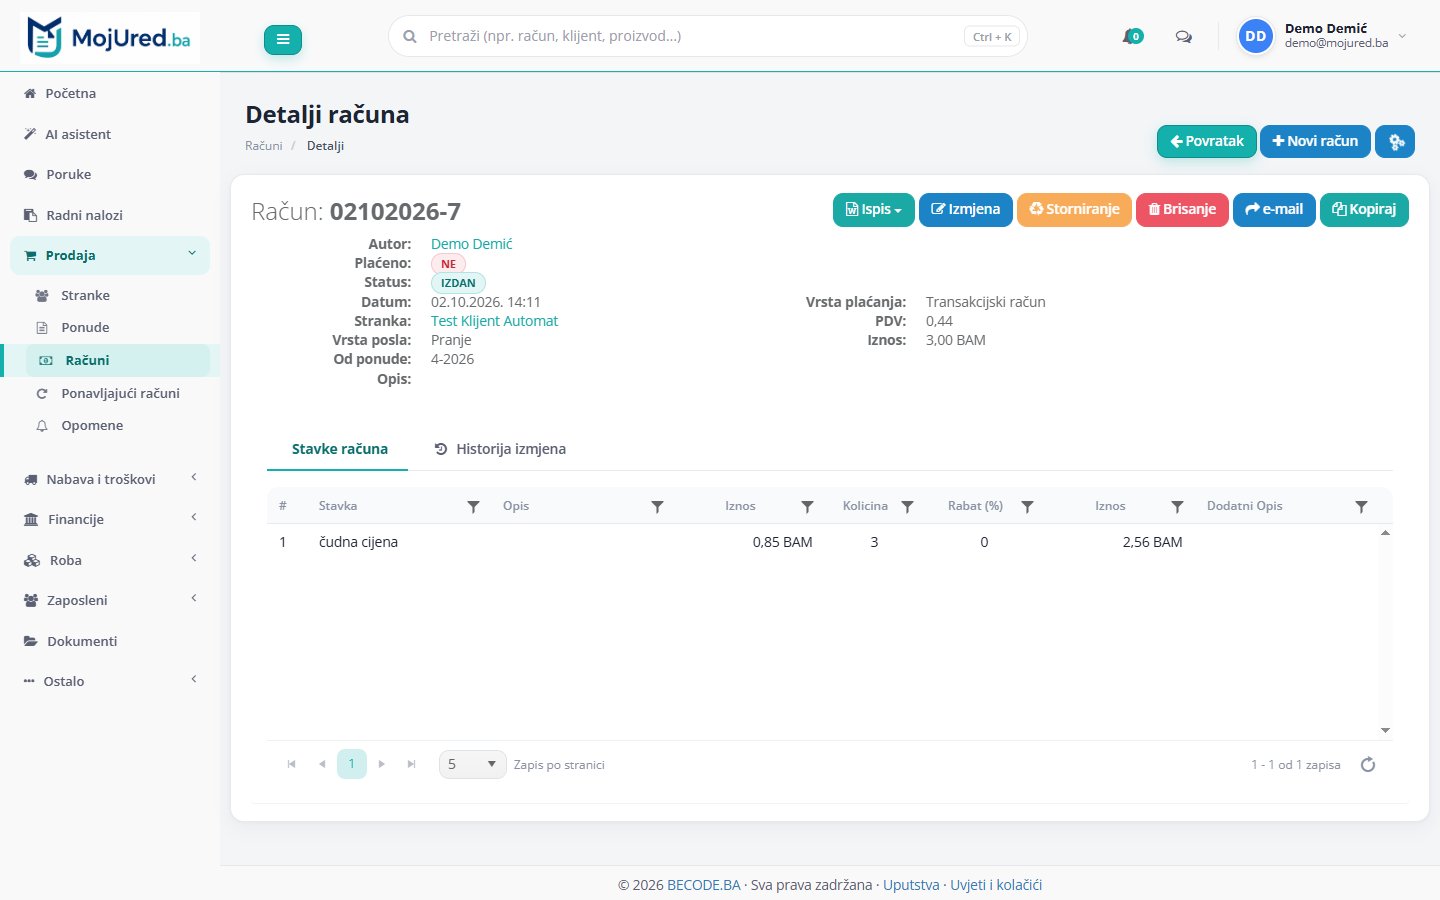Open the AI asistent menu item

tap(78, 134)
